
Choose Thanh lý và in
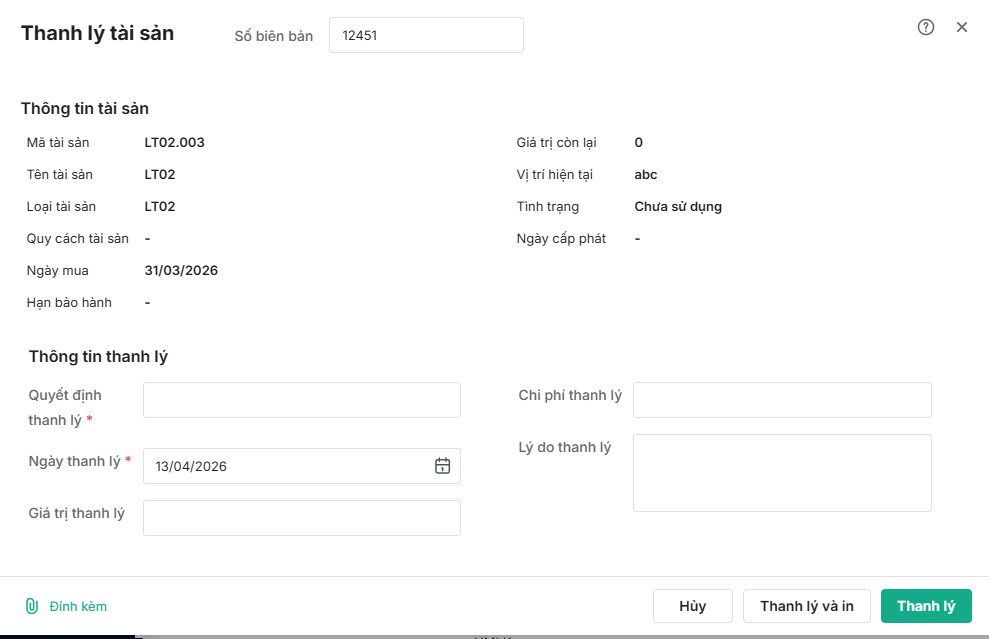[806, 606]
